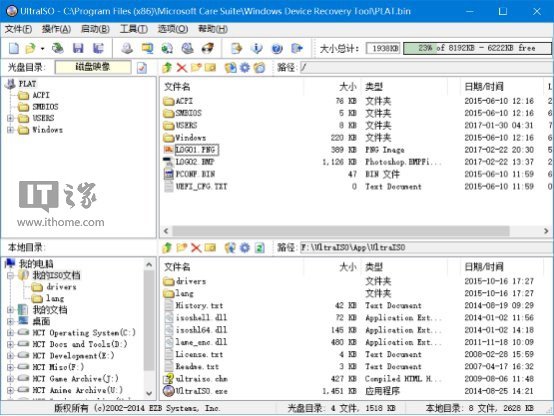Collapse the 我的ISO文档 tree node
This screenshot has width=554, height=416.
10,275
